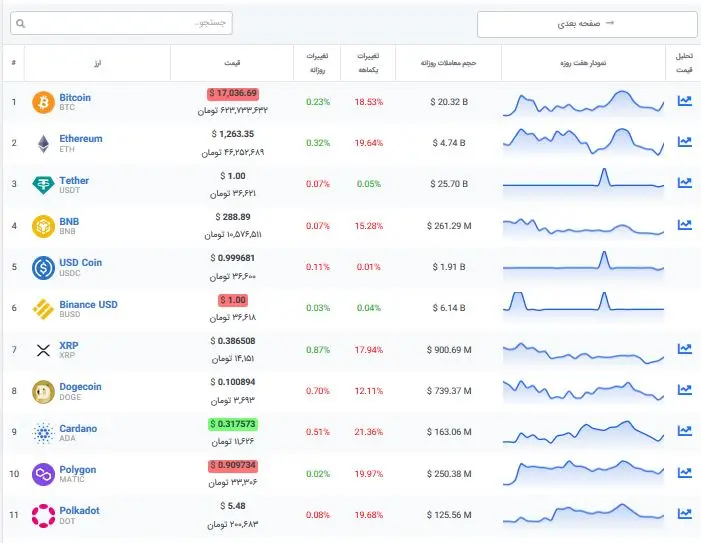The image size is (701, 543).
Task: Click the Polkadot logo icon
Action: click(x=43, y=515)
